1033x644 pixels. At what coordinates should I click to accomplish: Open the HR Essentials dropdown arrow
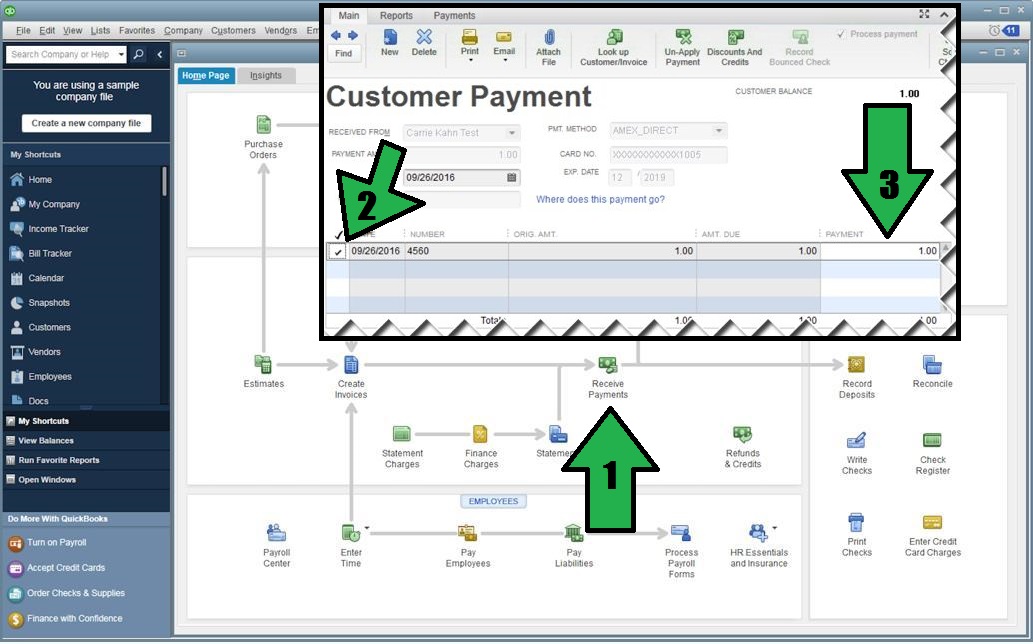tap(774, 527)
